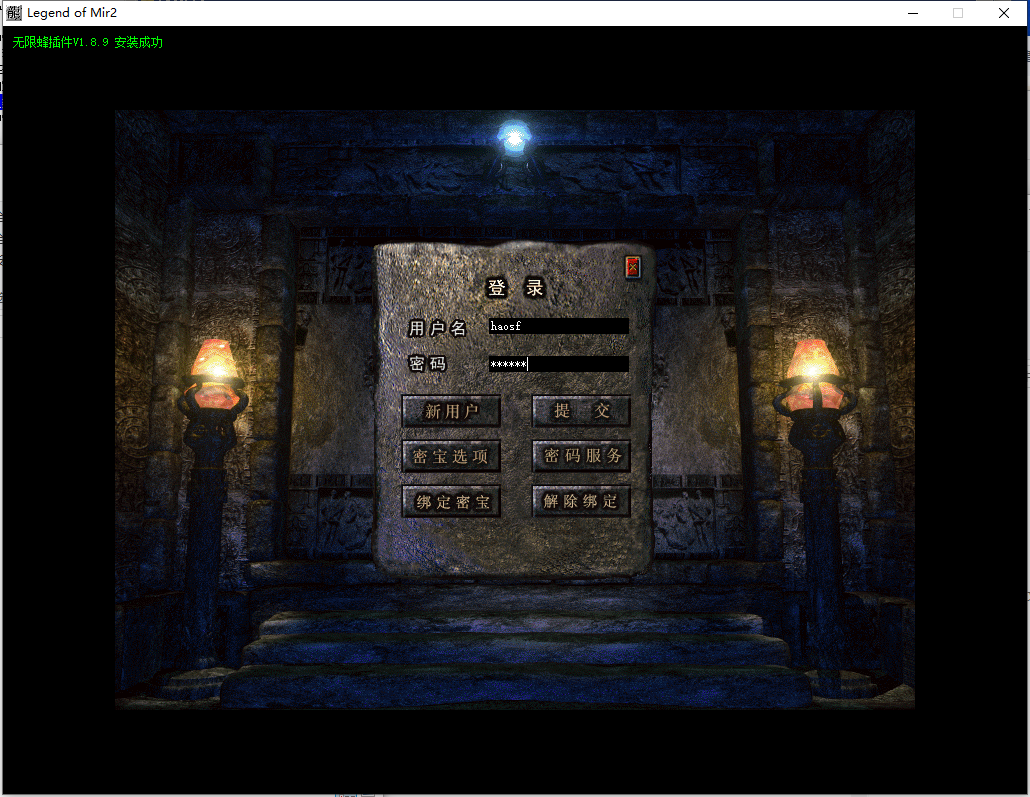Click the green plugin install success message

pos(88,43)
